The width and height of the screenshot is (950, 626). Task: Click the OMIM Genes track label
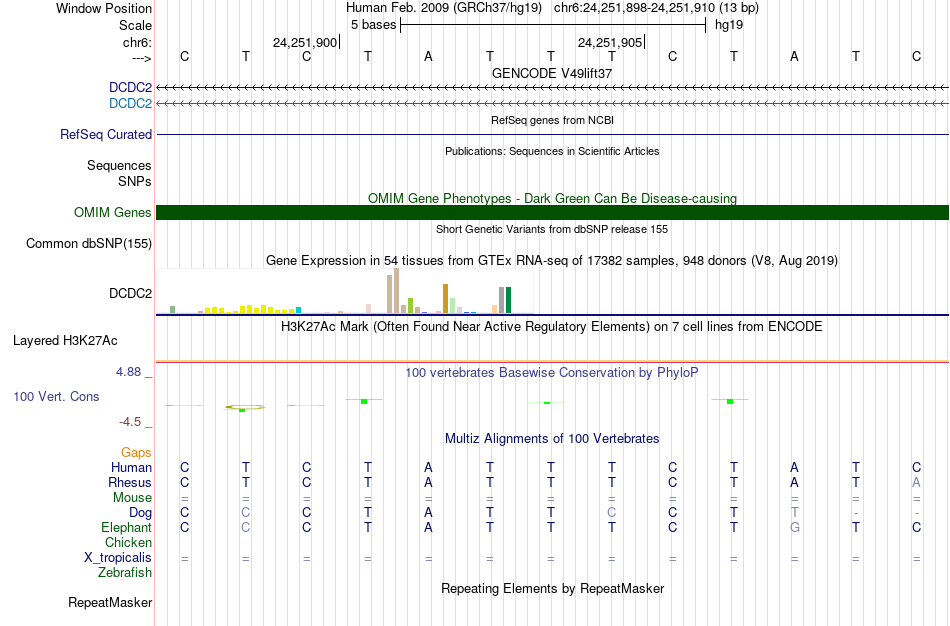113,212
